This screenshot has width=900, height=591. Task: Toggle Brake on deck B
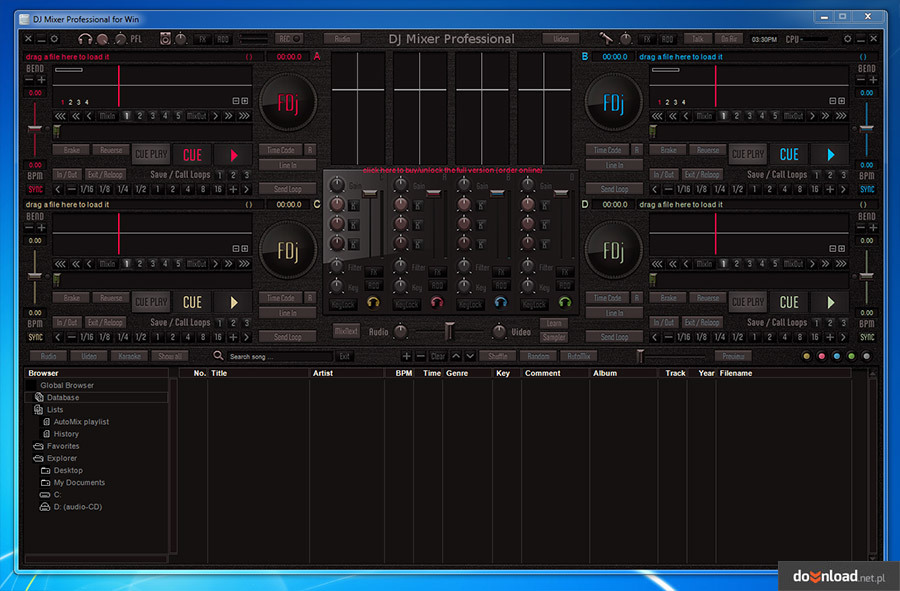click(668, 150)
